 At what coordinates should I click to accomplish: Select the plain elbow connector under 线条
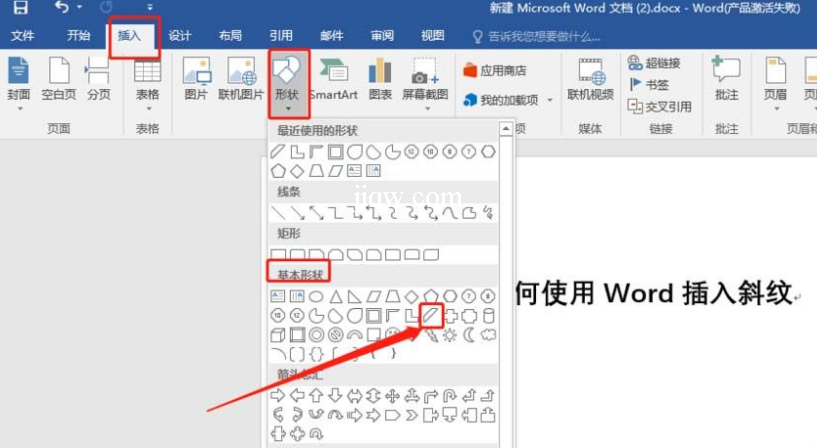point(336,213)
